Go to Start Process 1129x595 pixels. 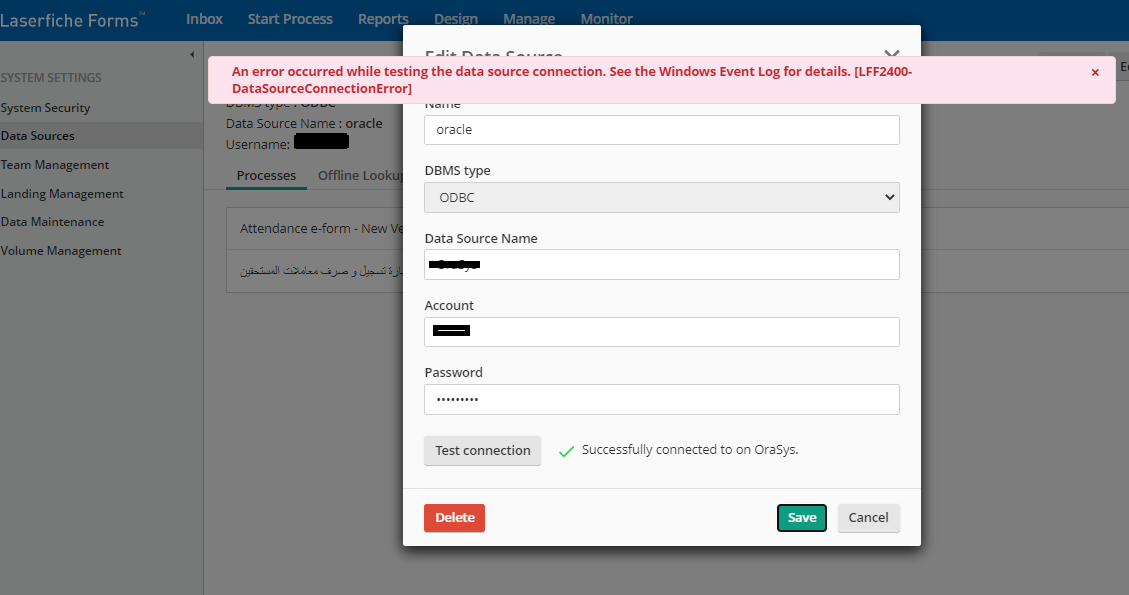(x=290, y=19)
